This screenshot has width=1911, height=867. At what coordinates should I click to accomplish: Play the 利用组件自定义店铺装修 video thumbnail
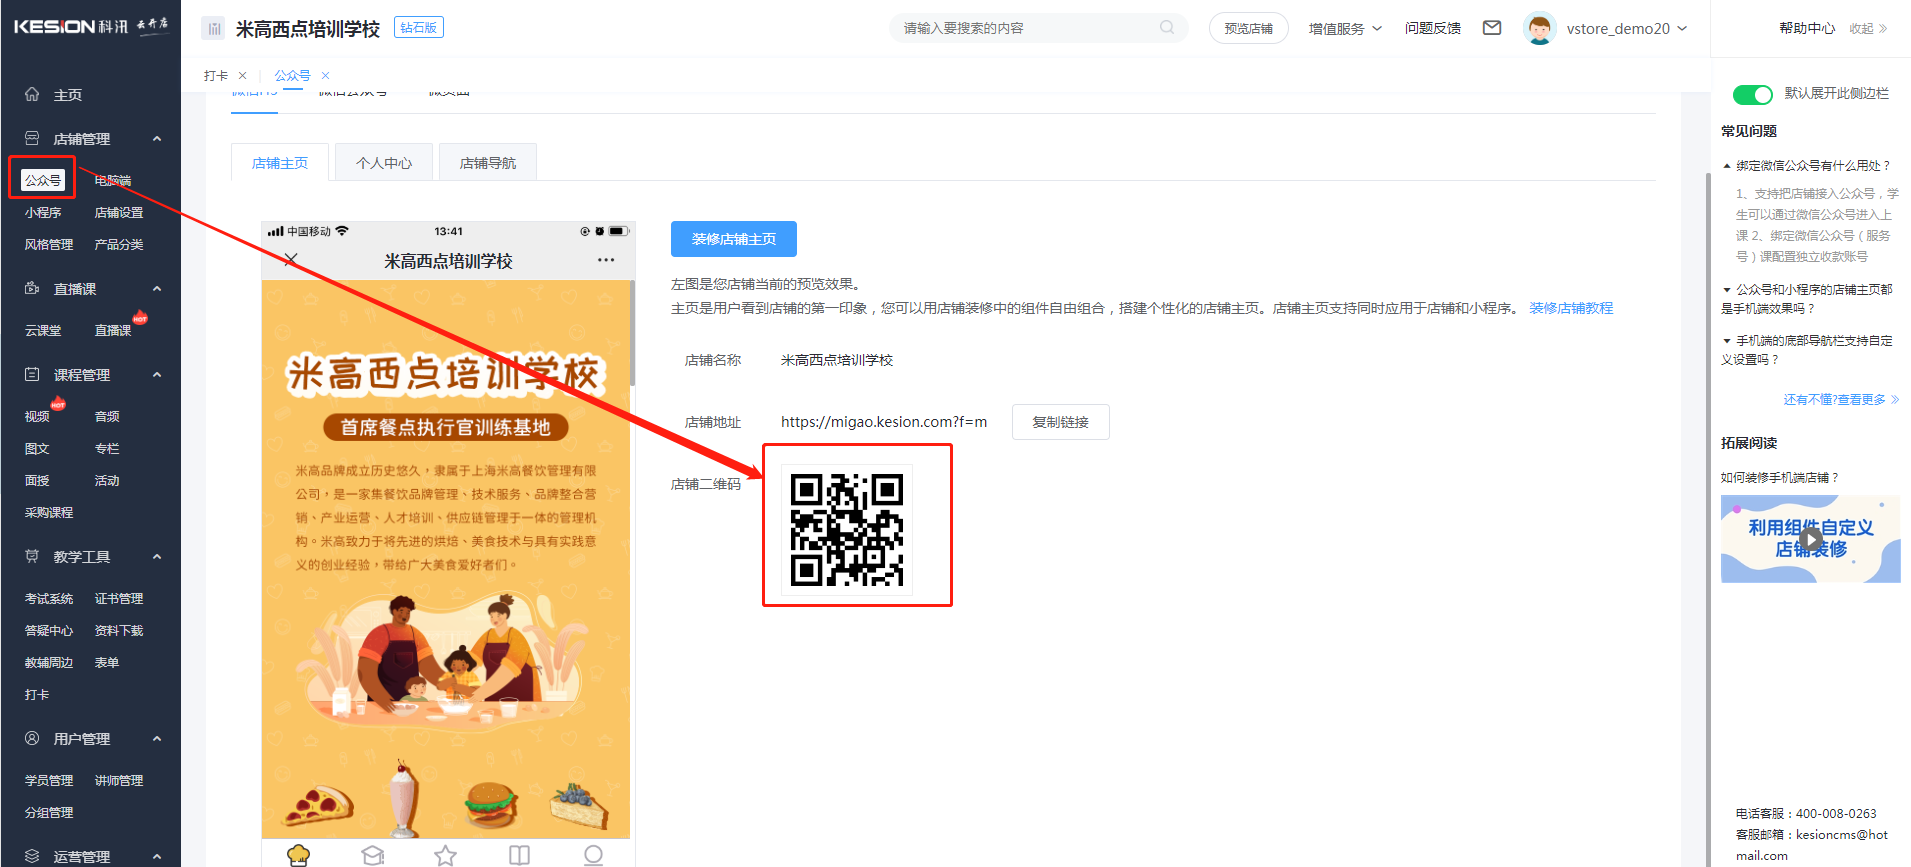click(x=1810, y=539)
